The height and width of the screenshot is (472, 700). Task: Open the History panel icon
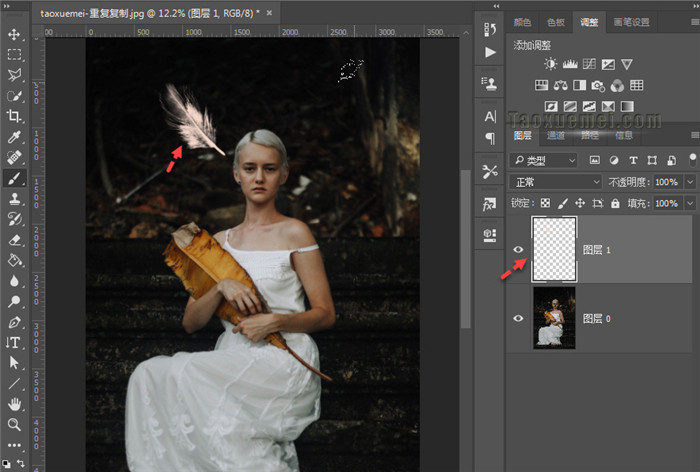pyautogui.click(x=490, y=30)
